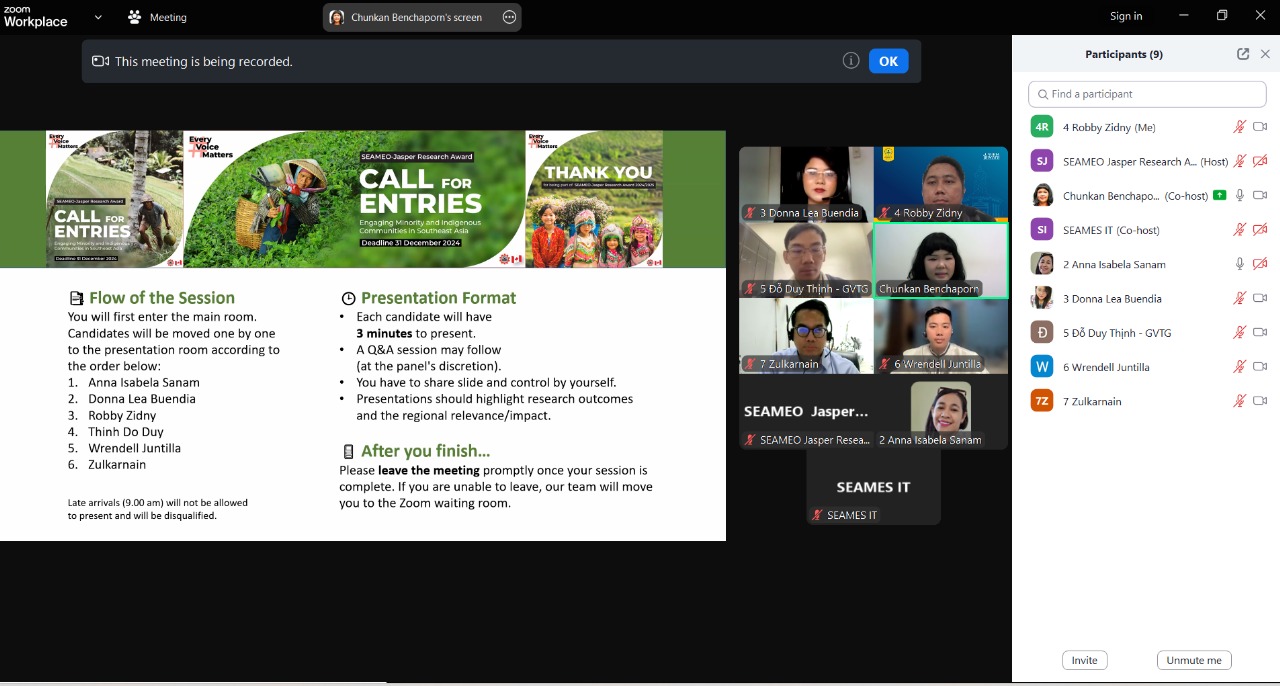Pop out the Participants panel
Image resolution: width=1280 pixels, height=686 pixels.
click(1243, 54)
